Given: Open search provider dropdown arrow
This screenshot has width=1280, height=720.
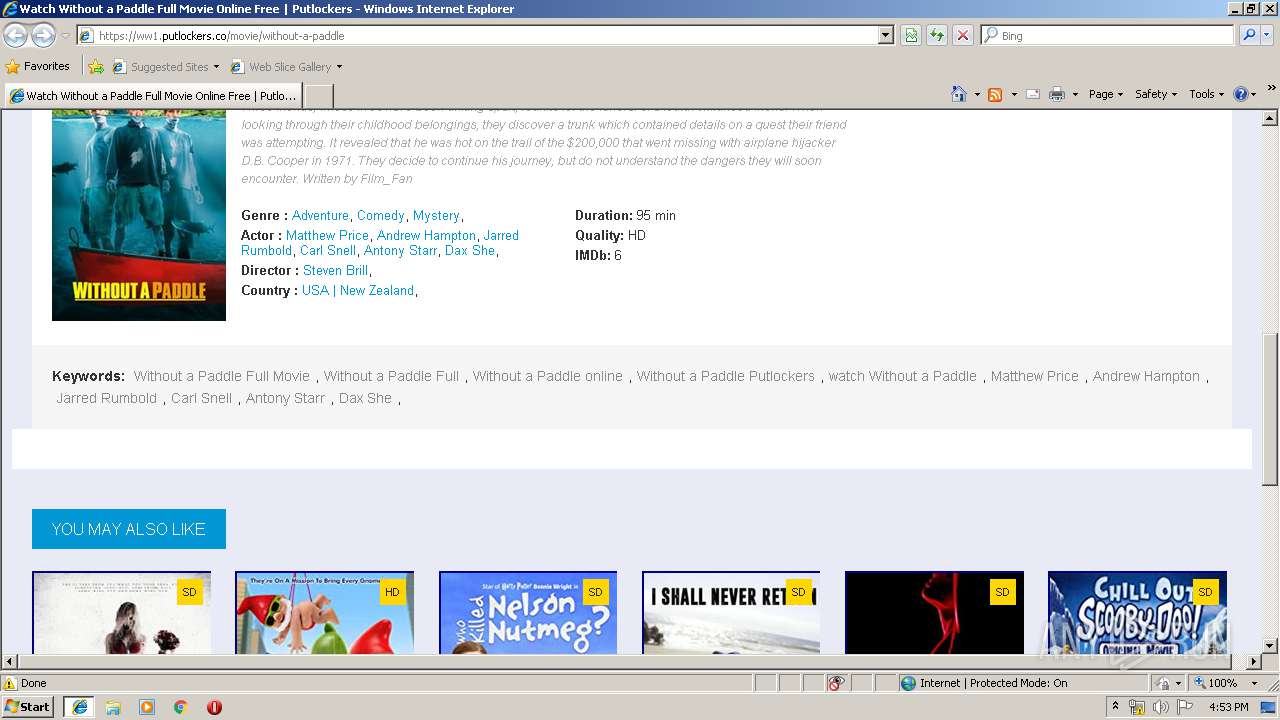Looking at the screenshot, I should [x=1268, y=35].
